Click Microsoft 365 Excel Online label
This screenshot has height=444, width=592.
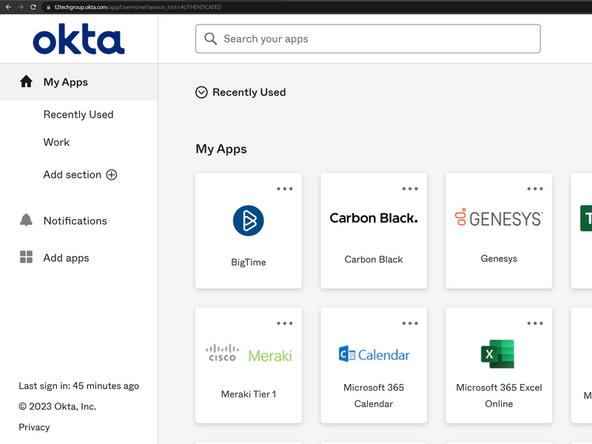[x=499, y=396]
